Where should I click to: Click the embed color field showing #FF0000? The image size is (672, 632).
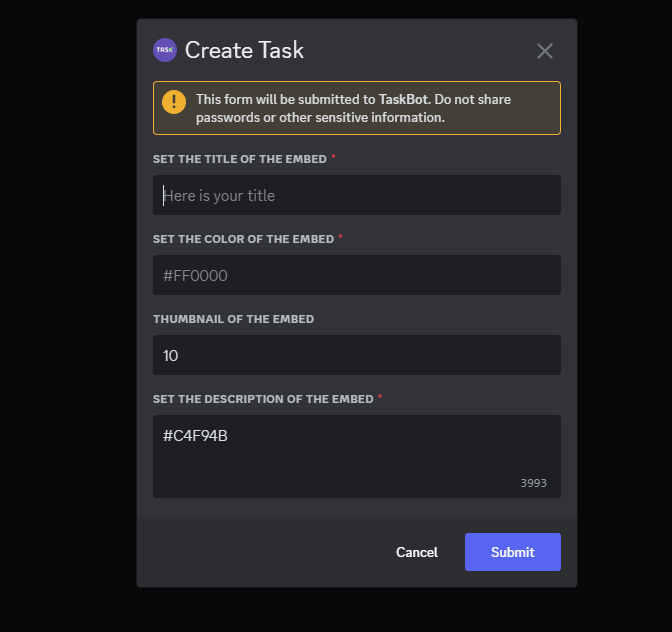pos(356,275)
